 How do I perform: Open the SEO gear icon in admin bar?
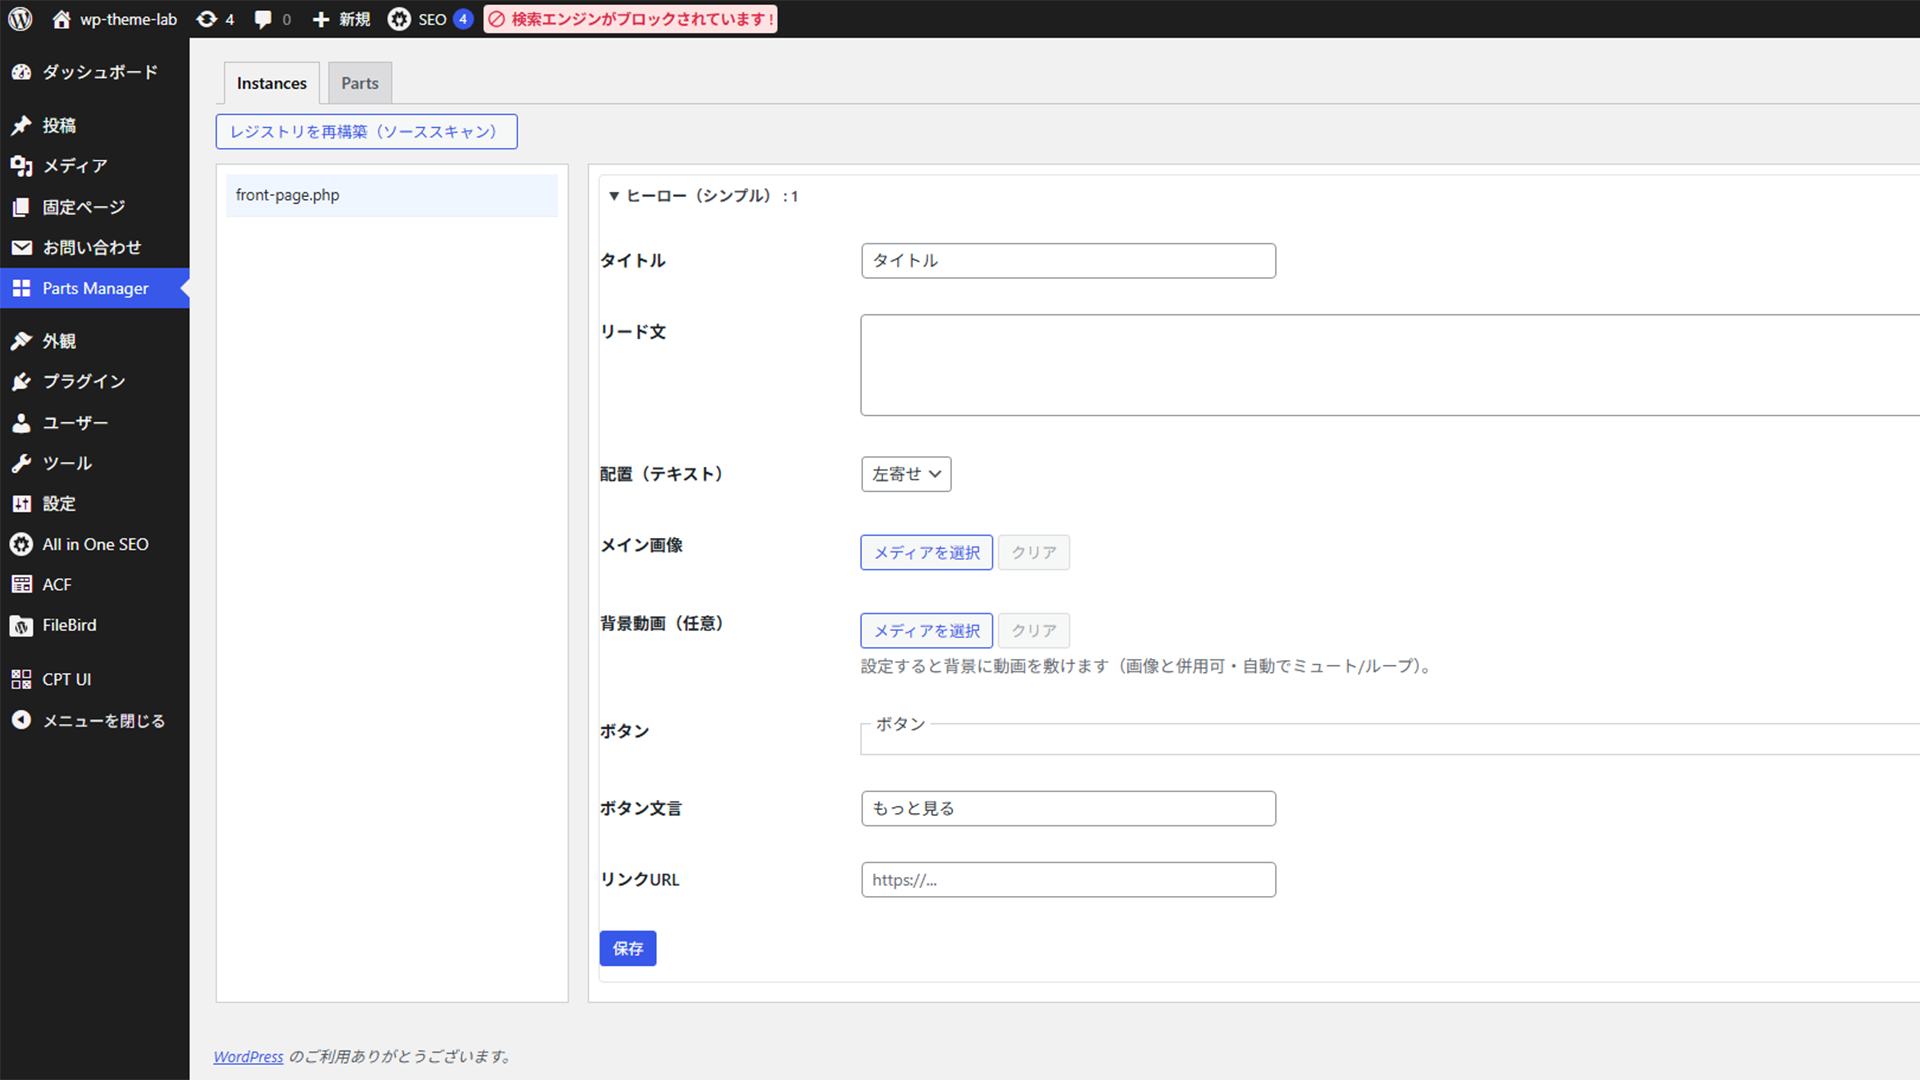coord(399,19)
